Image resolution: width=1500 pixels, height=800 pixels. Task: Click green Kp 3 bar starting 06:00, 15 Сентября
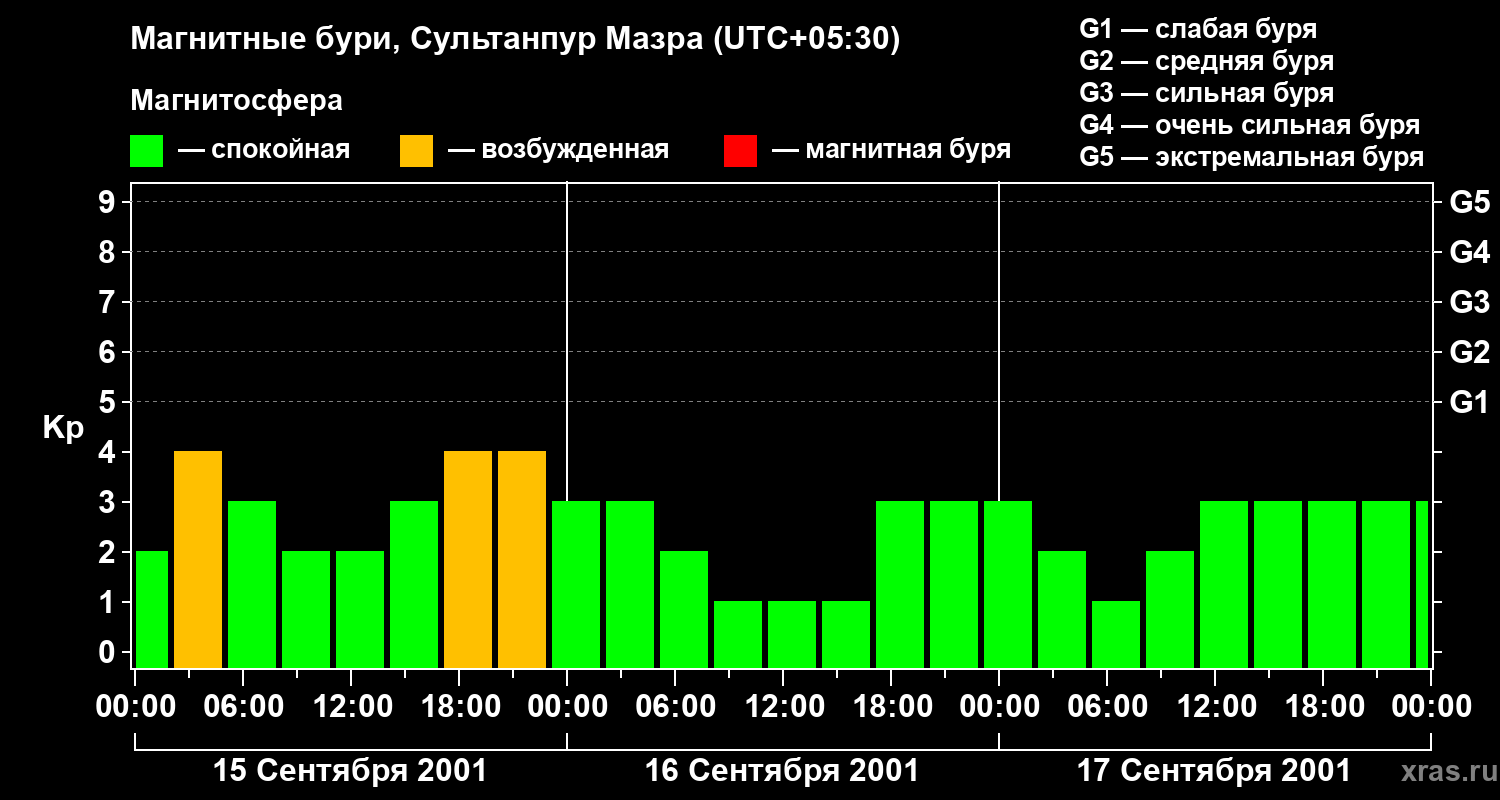click(252, 585)
